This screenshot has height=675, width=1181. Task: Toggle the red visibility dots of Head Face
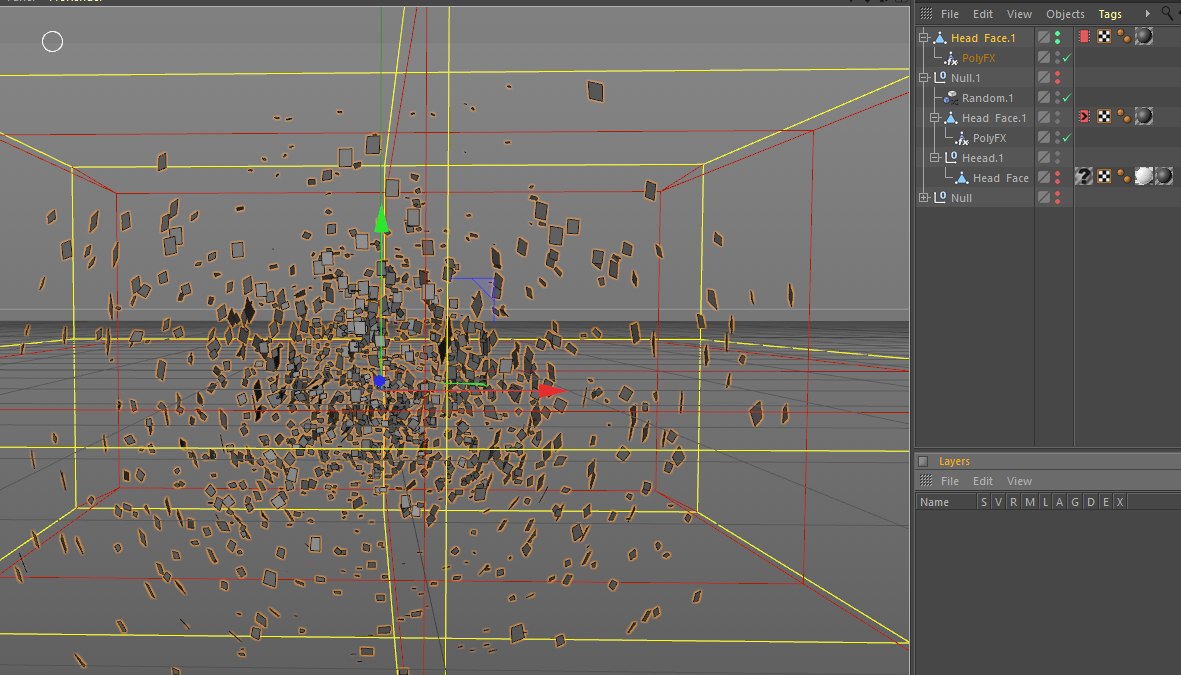click(x=1057, y=178)
